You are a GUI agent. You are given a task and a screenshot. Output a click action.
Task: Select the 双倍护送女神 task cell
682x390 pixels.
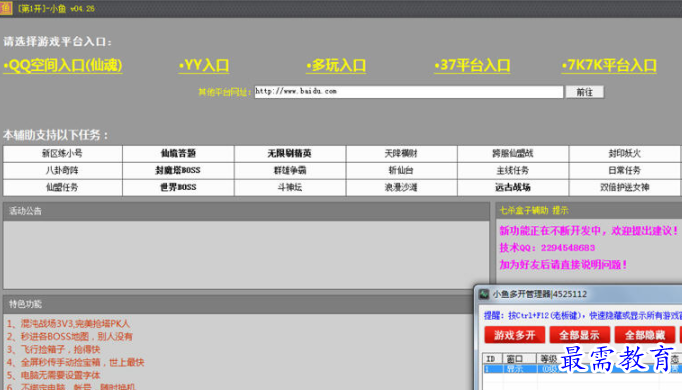tap(625, 187)
